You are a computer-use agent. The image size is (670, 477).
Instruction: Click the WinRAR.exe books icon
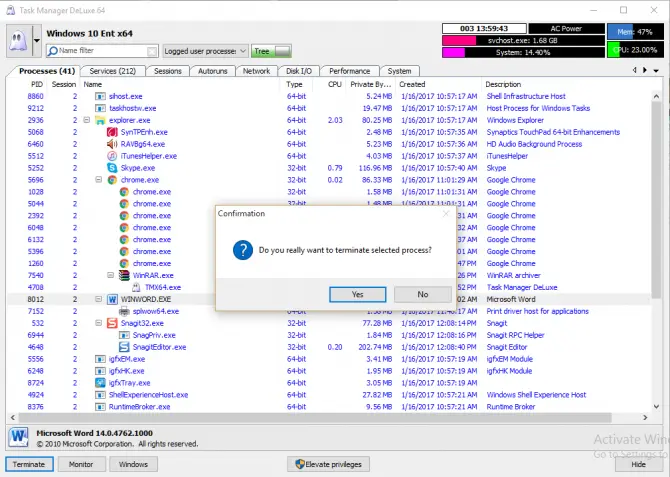124,275
